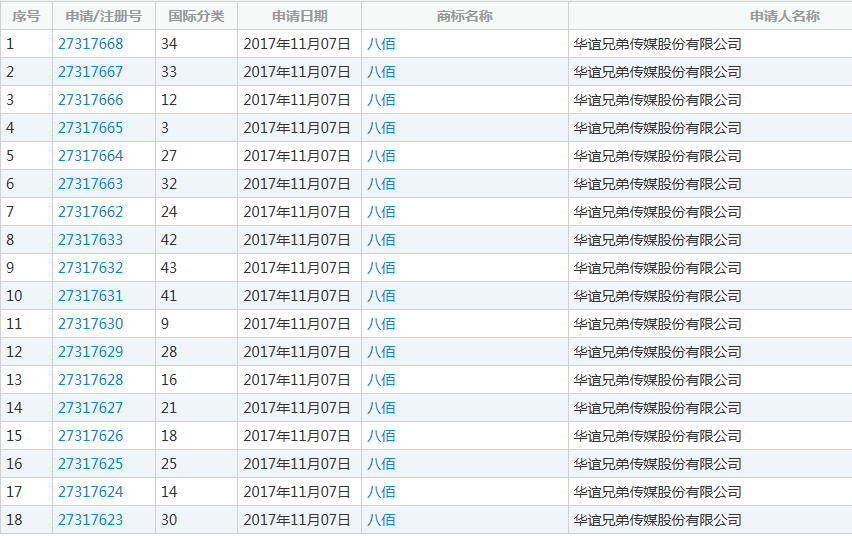Select international class 33 cell

pos(196,72)
